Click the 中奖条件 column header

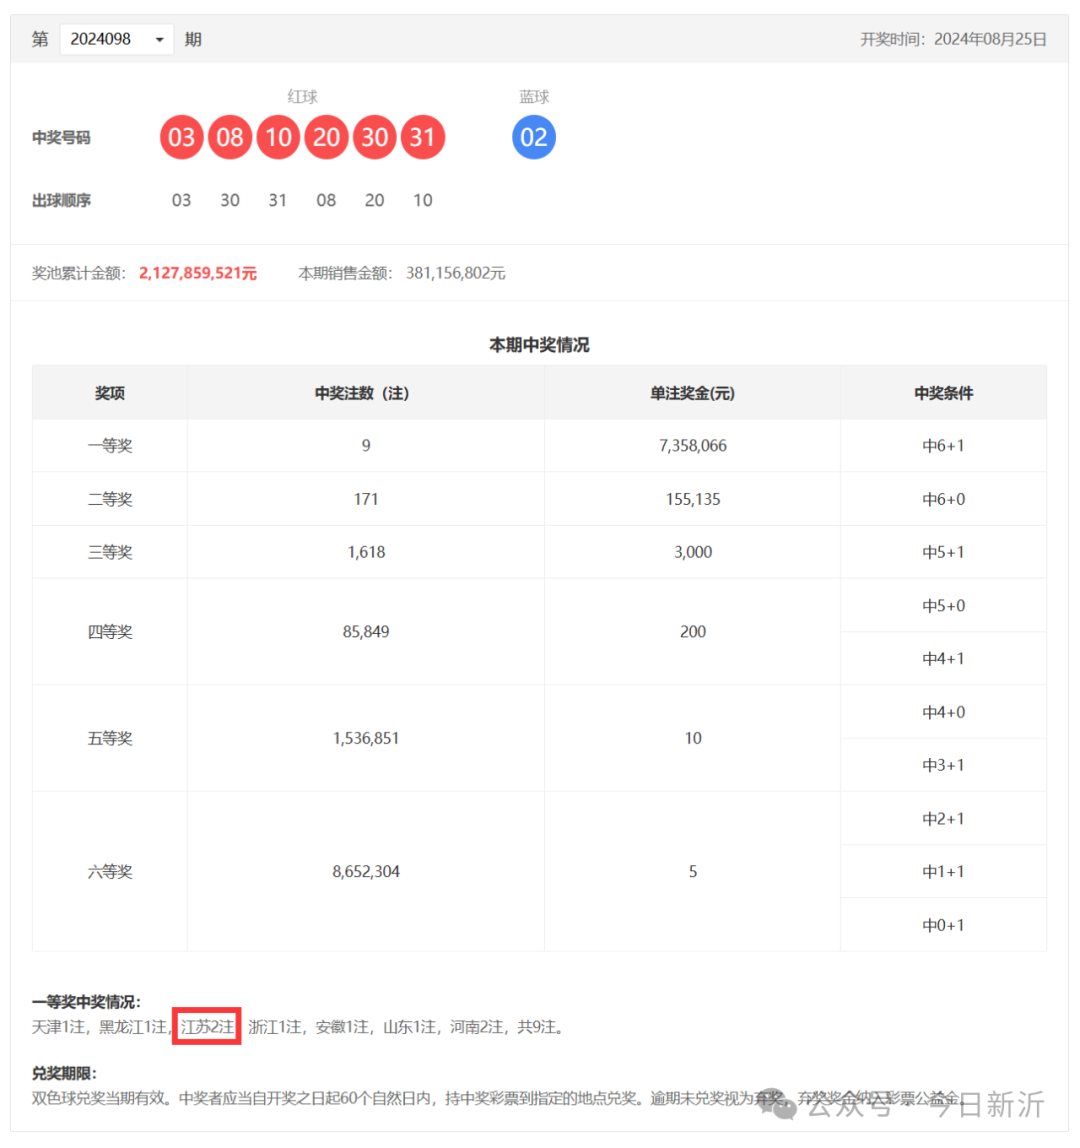coord(944,393)
